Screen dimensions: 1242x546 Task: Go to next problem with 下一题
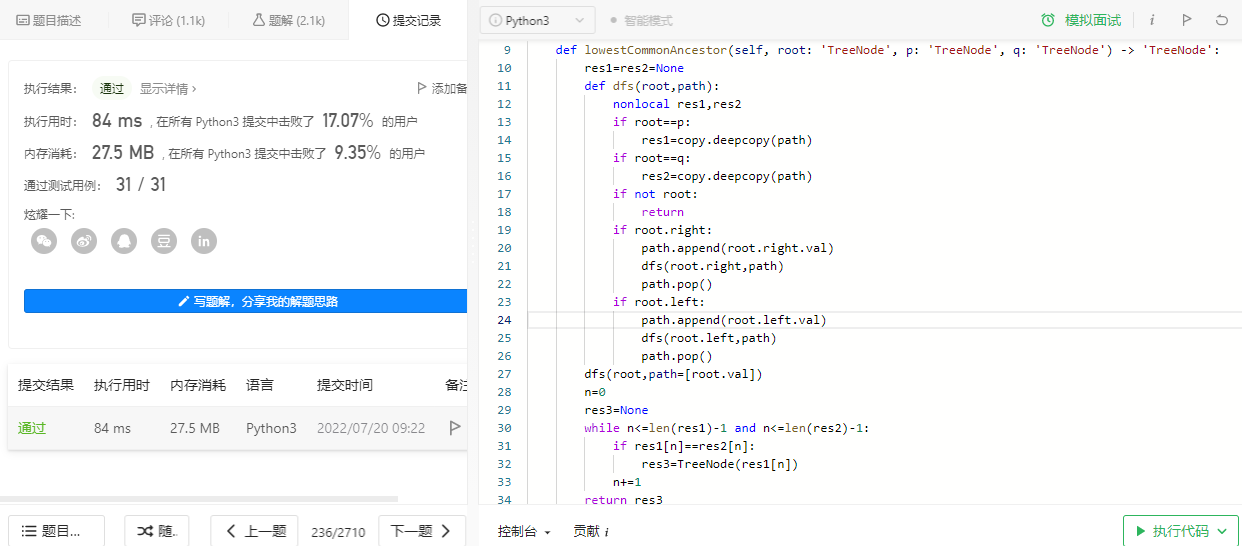coord(422,532)
